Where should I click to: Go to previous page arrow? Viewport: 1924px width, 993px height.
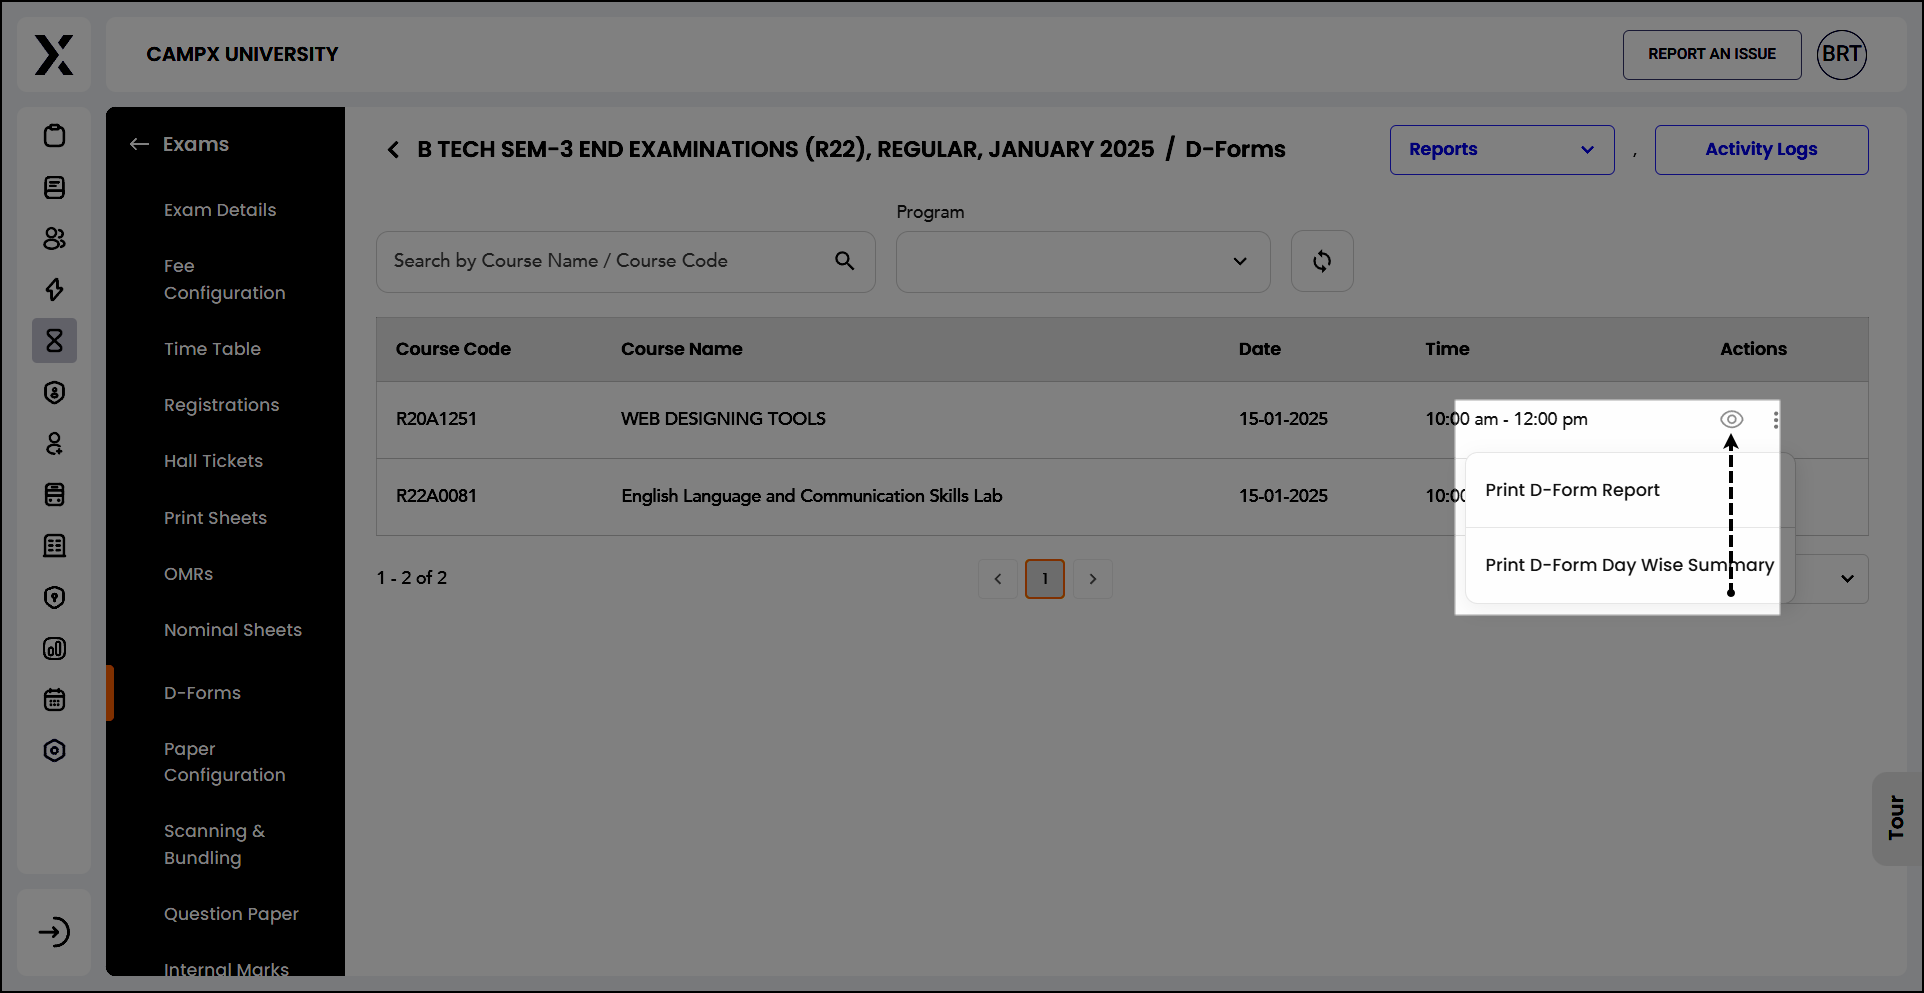pos(998,579)
